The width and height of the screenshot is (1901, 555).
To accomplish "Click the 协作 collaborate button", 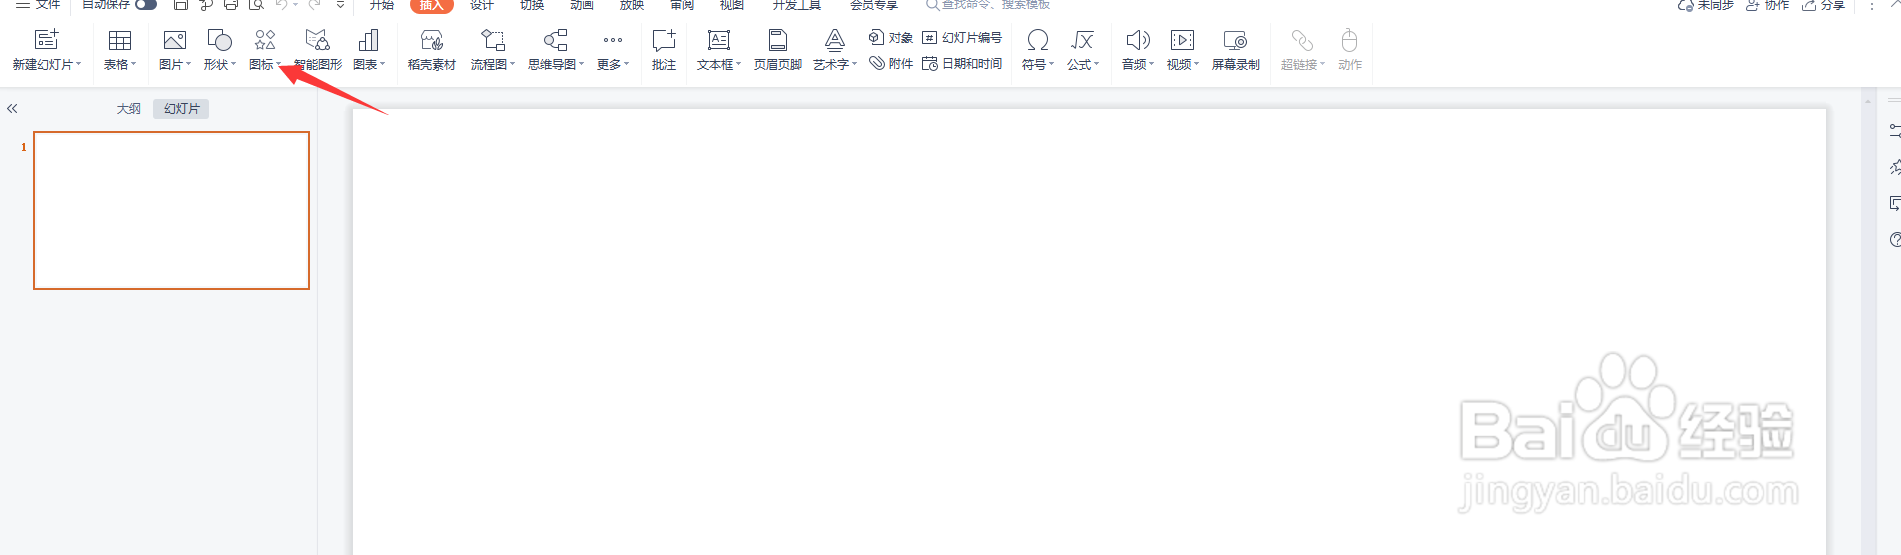I will 1768,5.
